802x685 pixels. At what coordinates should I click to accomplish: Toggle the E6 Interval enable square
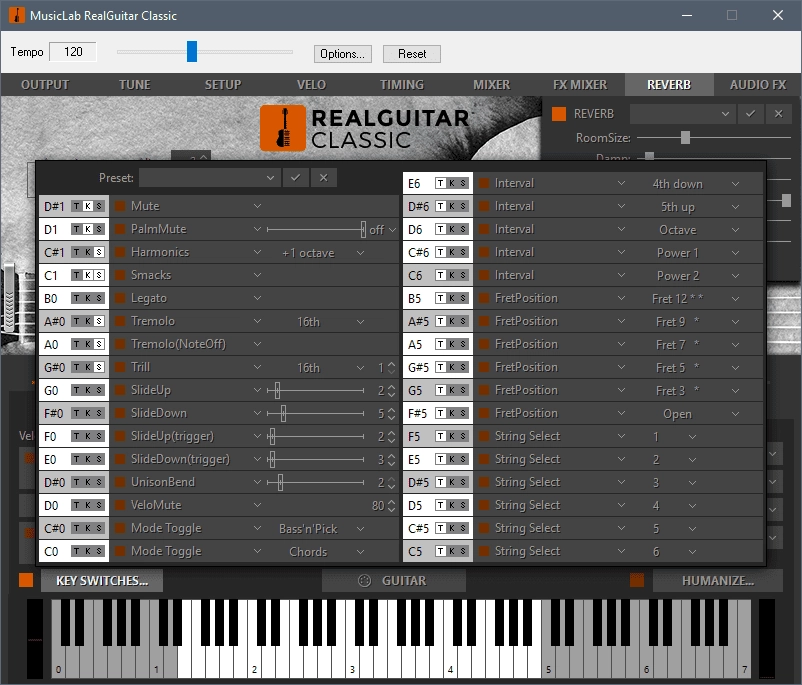click(484, 183)
